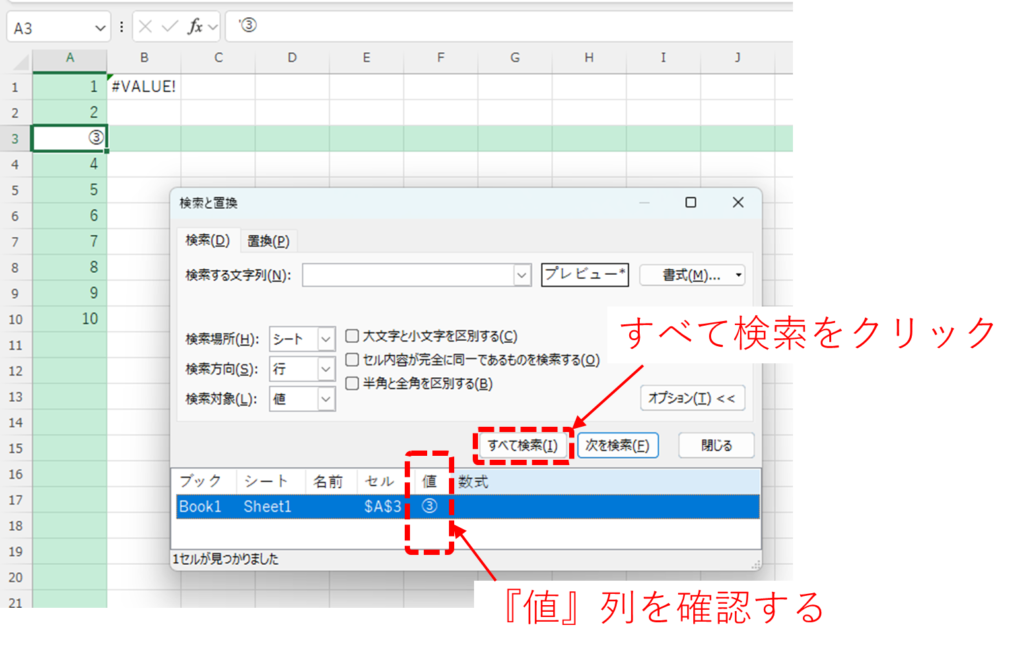Click the enter checkmark icon in formula bar
Viewport: 1024px width, 656px height.
pos(169,27)
